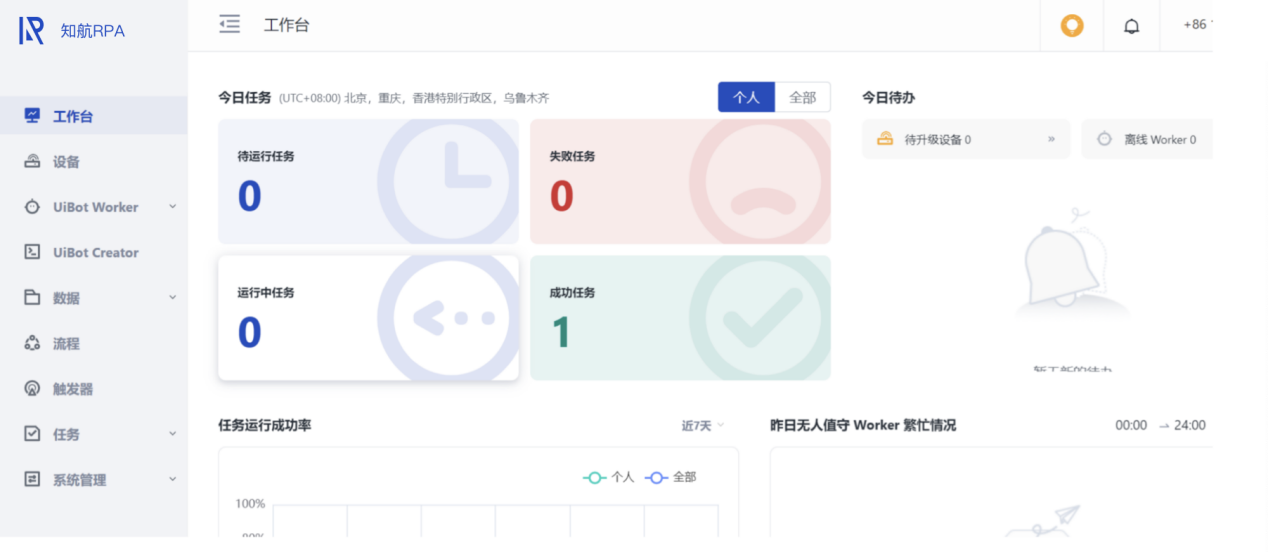Click the 流程 process icon in sidebar
This screenshot has height=552, width=1268.
(x=32, y=344)
